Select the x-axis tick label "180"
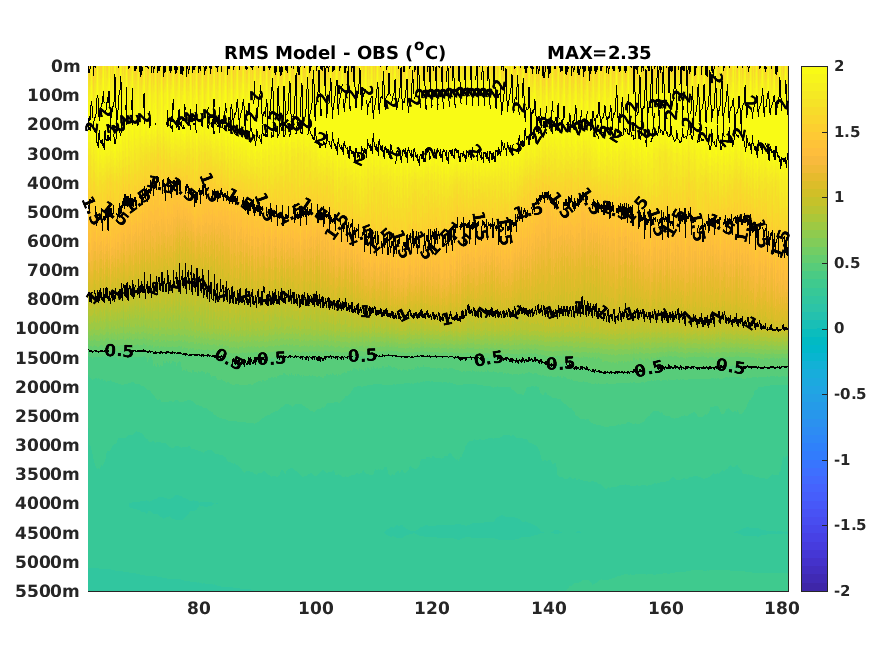This screenshot has height=656, width=875. click(782, 608)
